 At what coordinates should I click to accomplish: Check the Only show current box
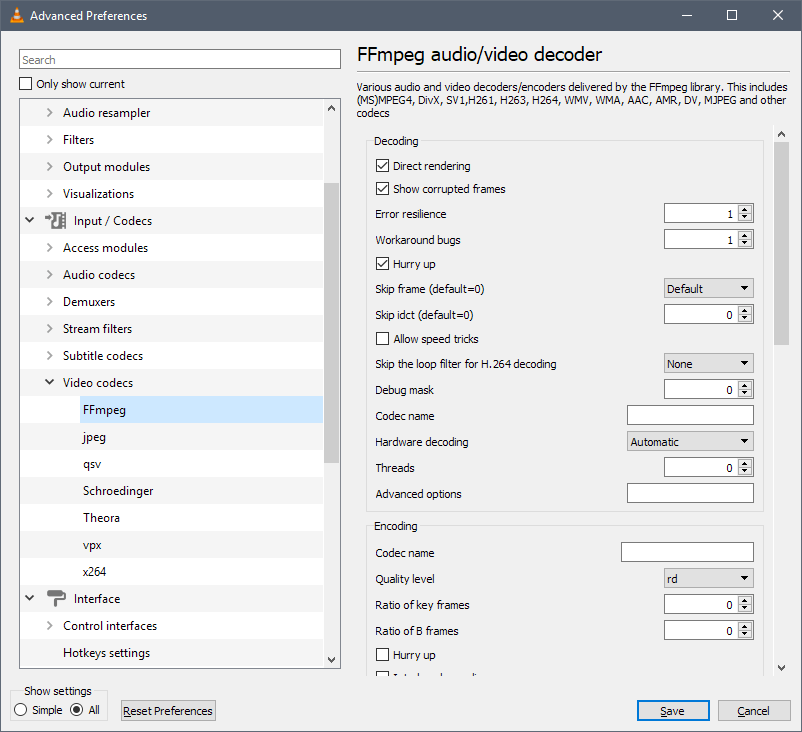point(24,84)
